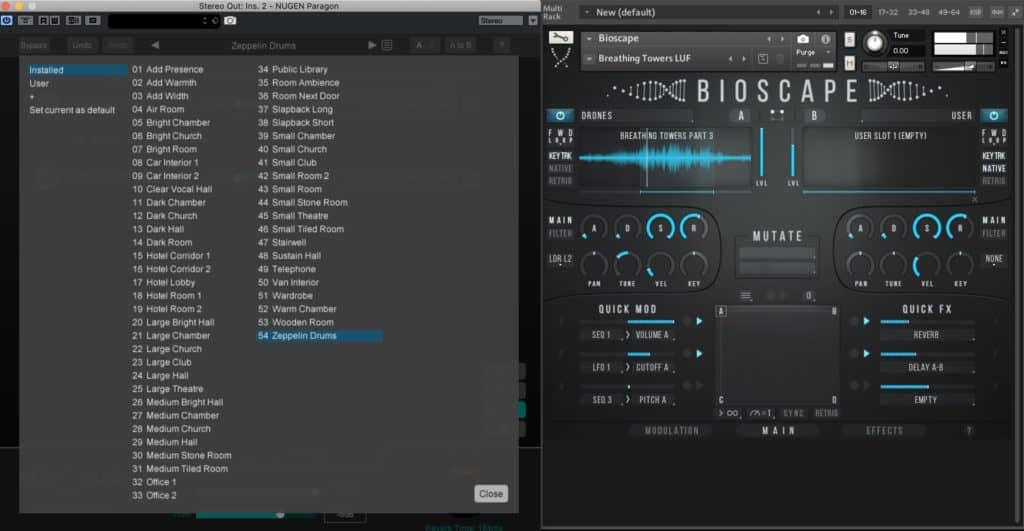
Task: Toggle the S solo button in Kontakt
Action: 849,40
